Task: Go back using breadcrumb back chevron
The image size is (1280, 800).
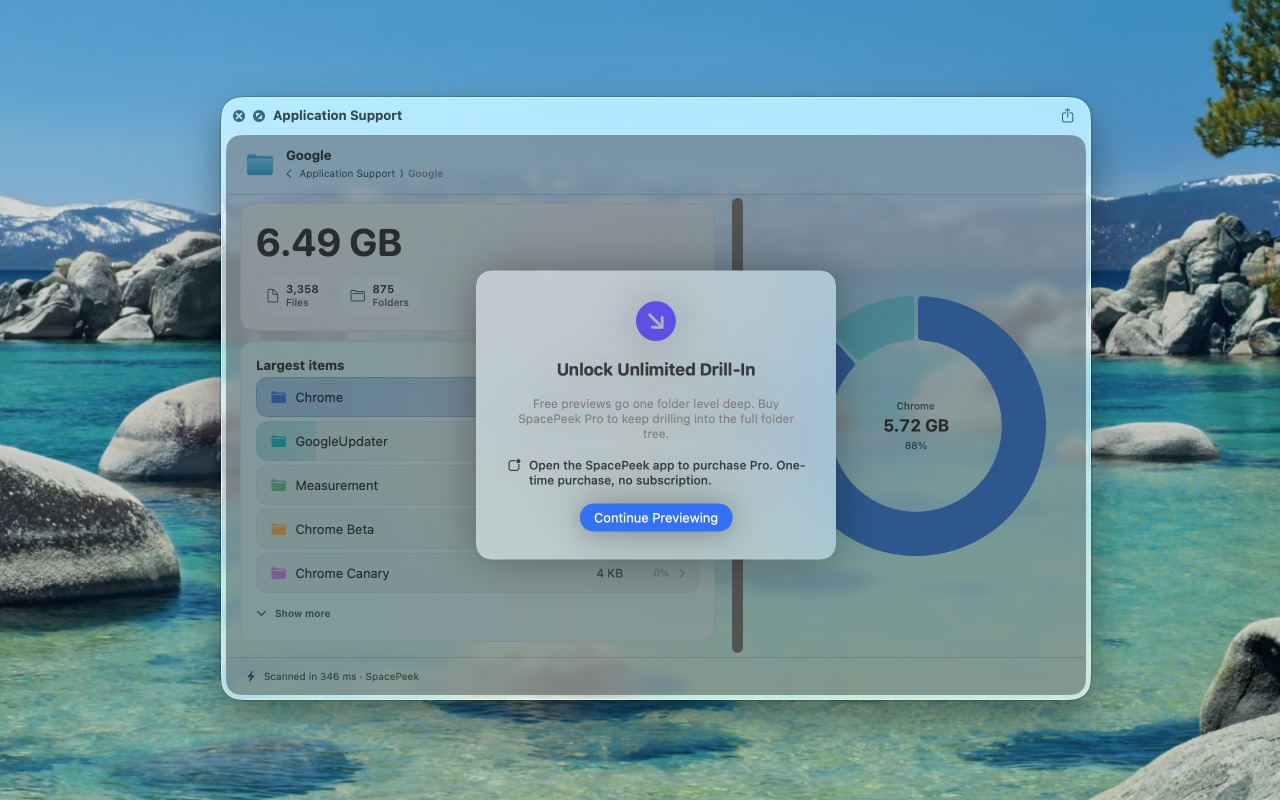Action: coord(289,173)
